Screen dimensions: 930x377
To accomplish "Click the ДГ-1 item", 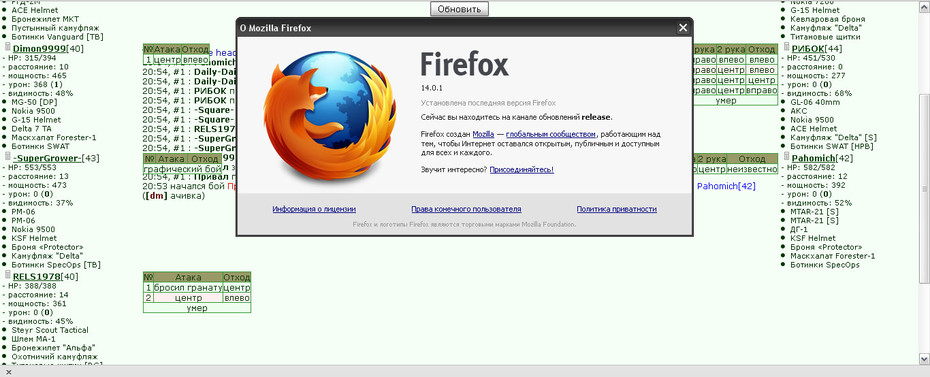I will (x=798, y=229).
